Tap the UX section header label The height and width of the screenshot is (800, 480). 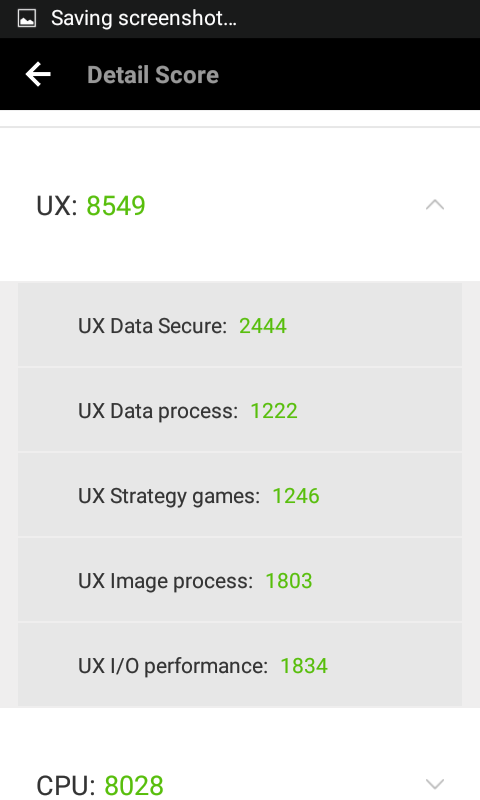click(x=57, y=206)
